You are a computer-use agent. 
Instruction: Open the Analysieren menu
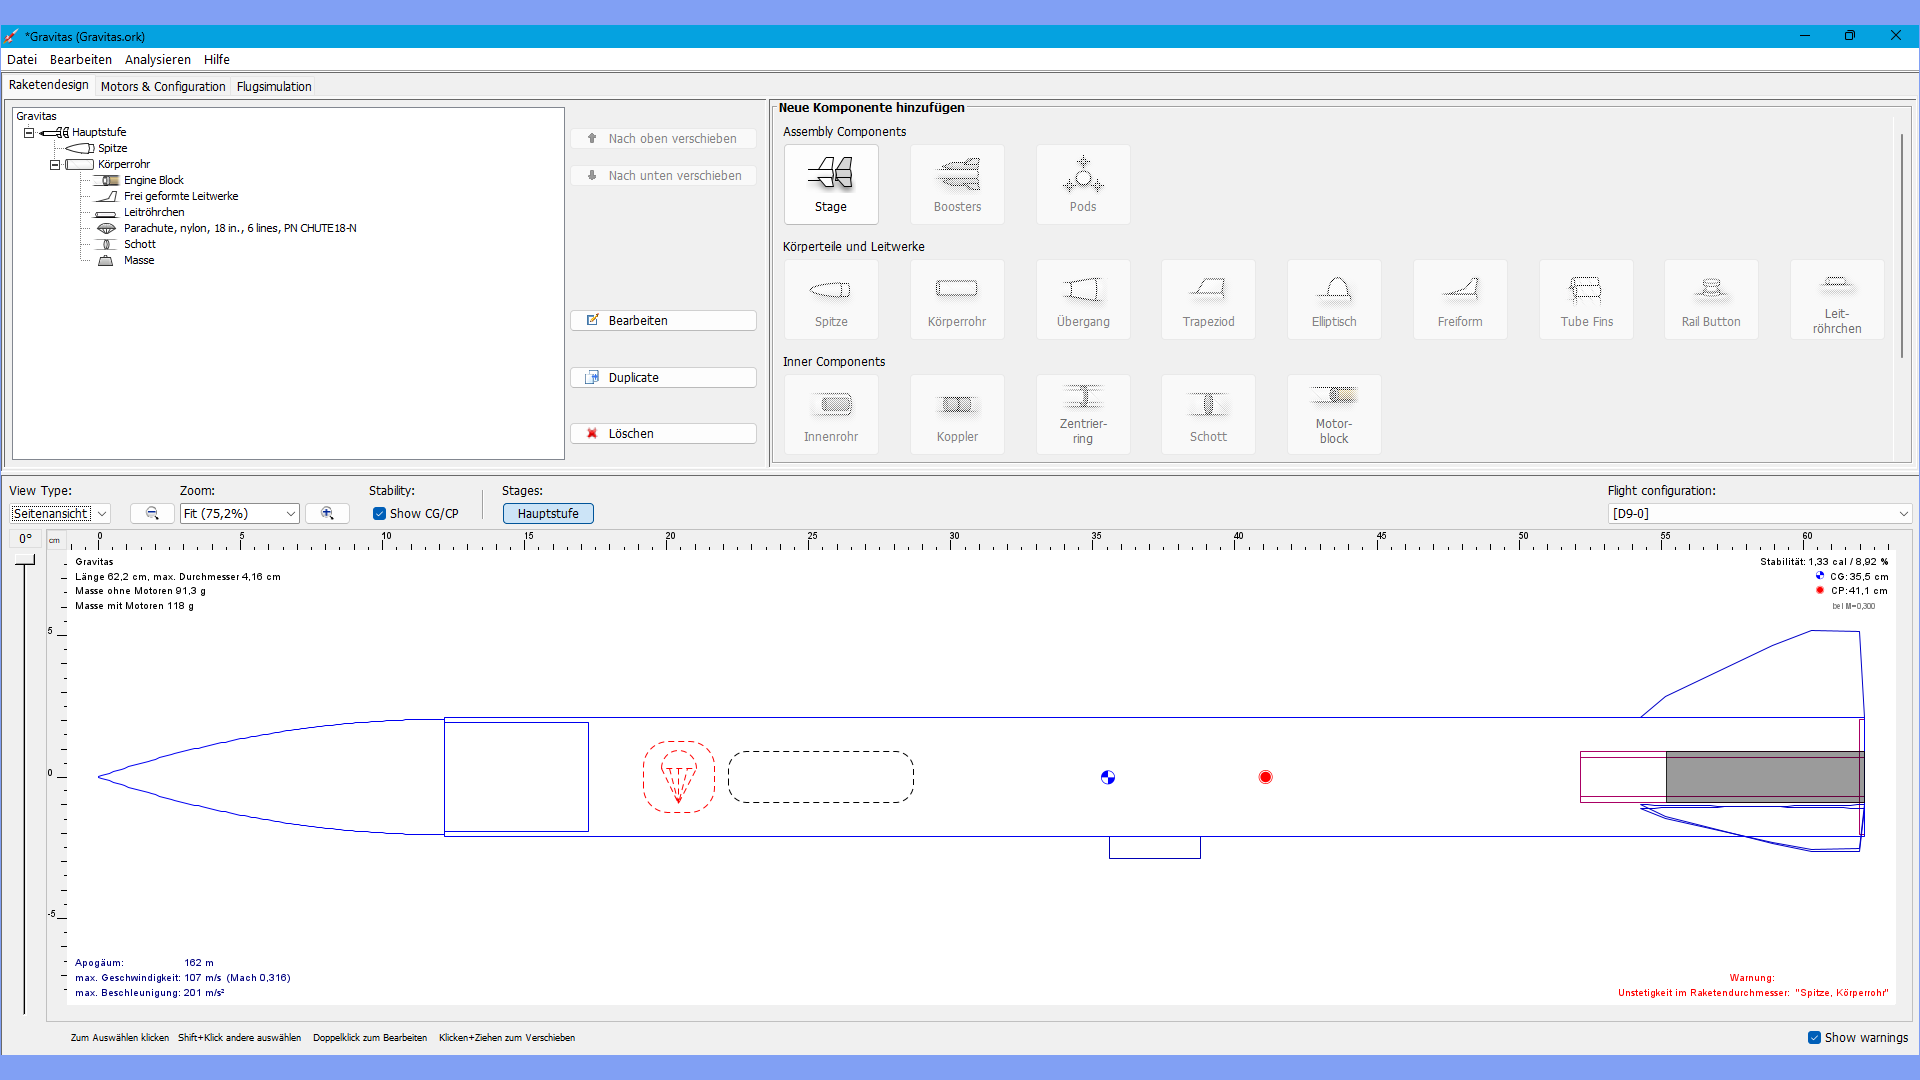click(x=157, y=59)
